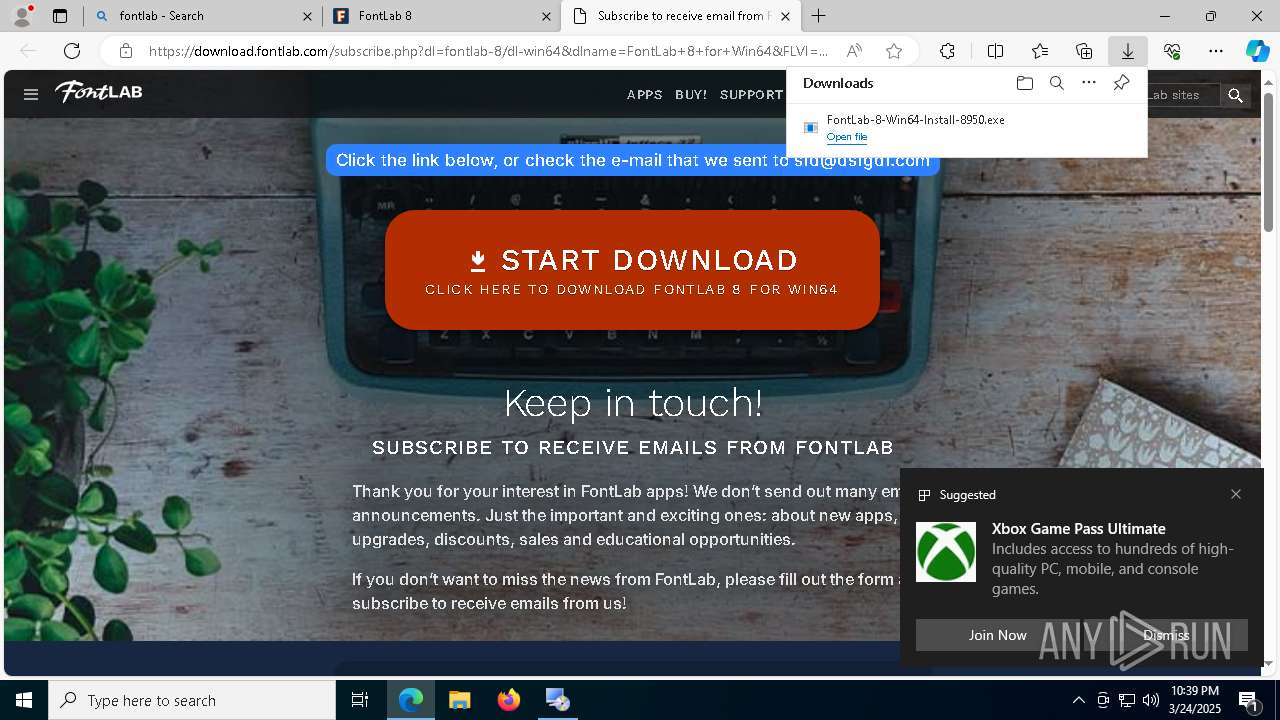Open the Favorites list icon

coord(1040,51)
